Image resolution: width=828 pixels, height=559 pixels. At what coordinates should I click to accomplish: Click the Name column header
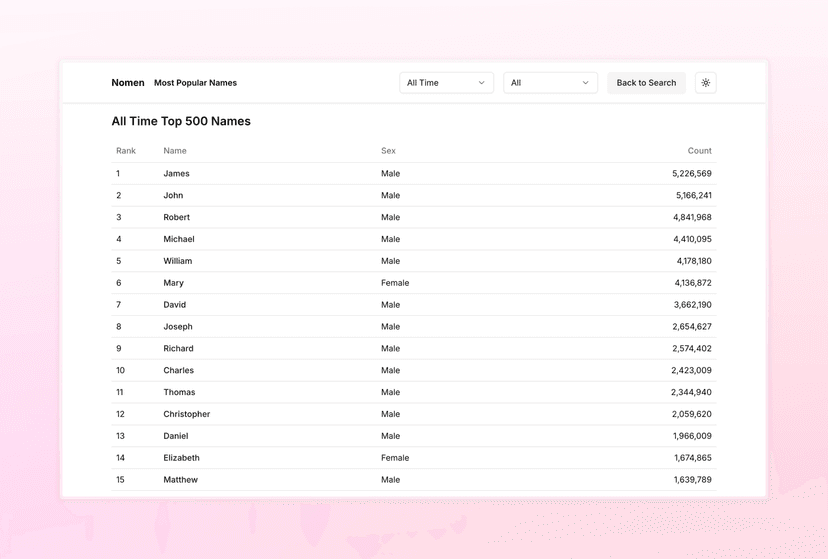point(175,151)
